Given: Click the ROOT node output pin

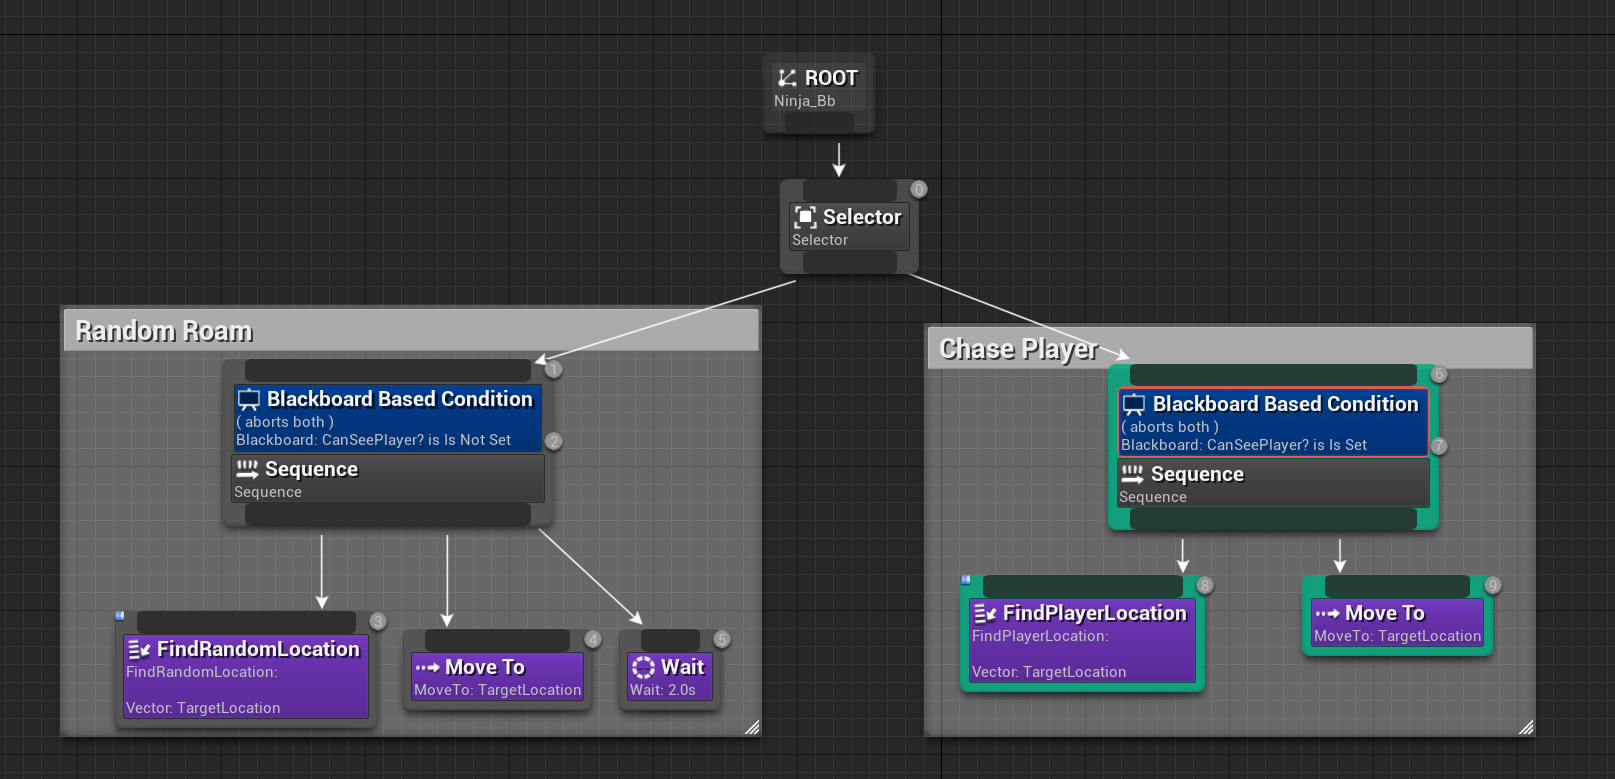Looking at the screenshot, I should coord(819,122).
